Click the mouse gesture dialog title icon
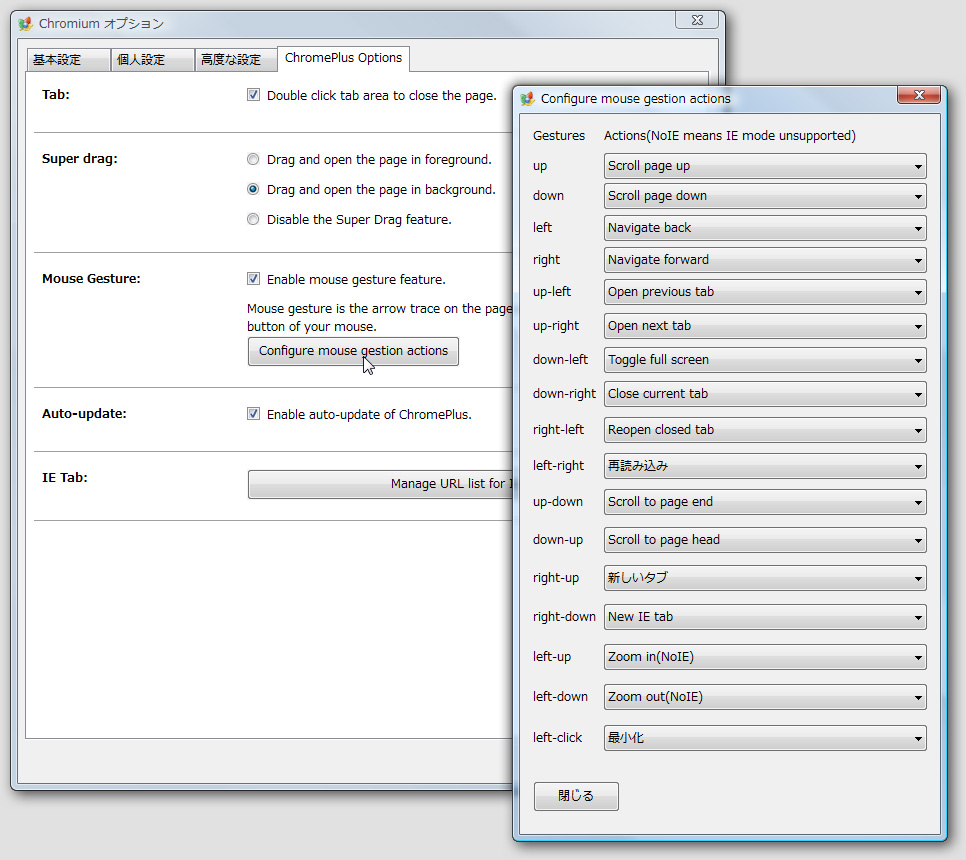 coord(527,99)
